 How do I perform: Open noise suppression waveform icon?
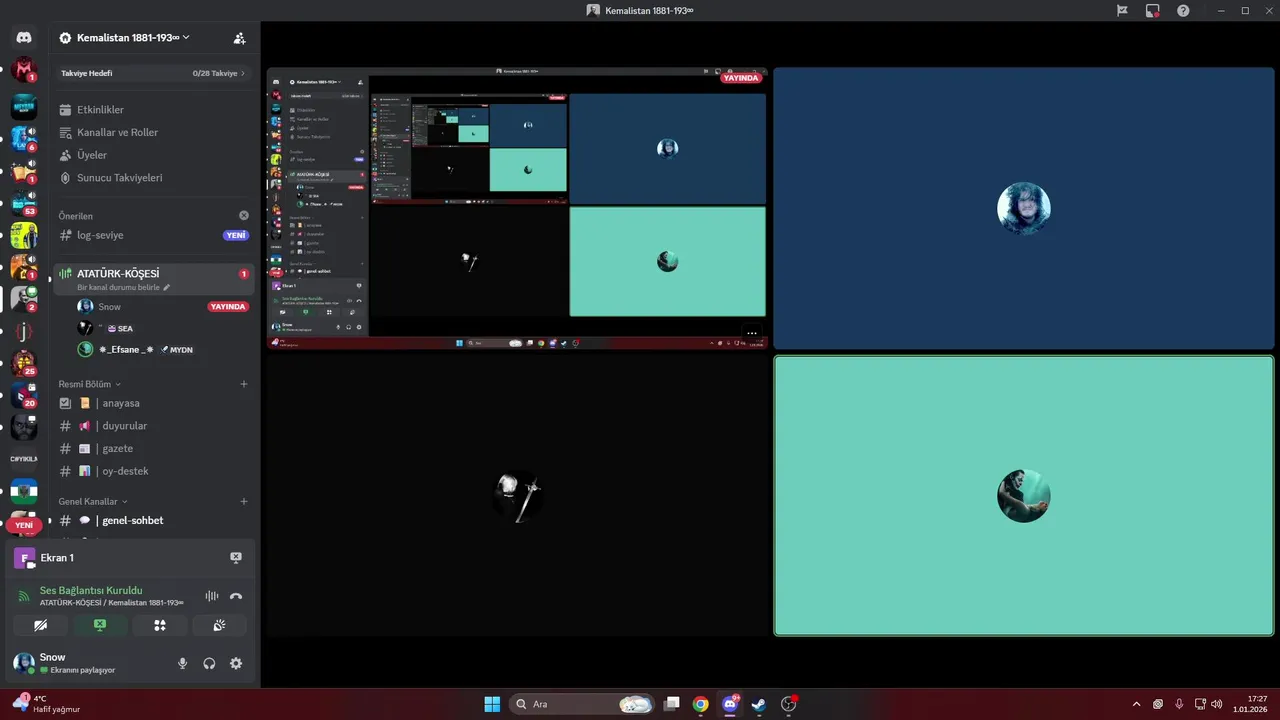(x=212, y=596)
